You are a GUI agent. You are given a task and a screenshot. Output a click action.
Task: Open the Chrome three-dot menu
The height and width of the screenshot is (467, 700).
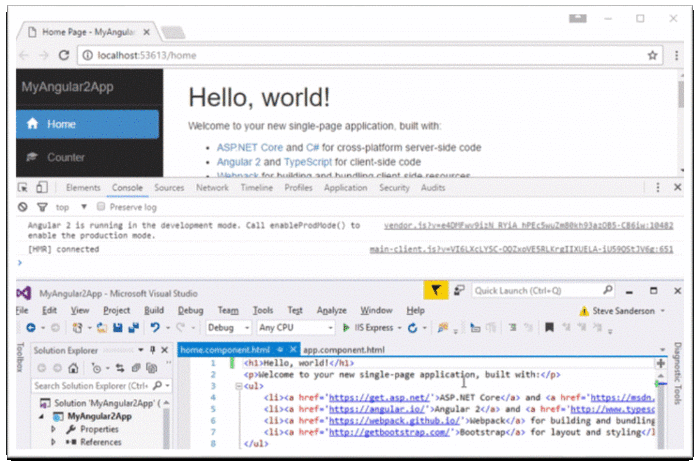click(676, 55)
